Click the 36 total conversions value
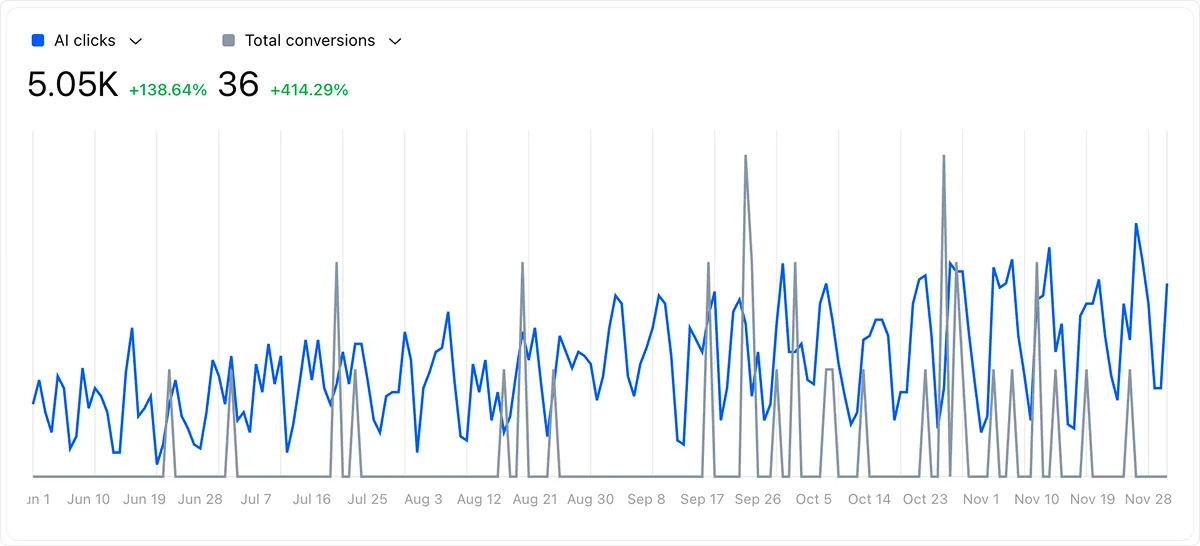This screenshot has width=1200, height=546. click(x=239, y=85)
